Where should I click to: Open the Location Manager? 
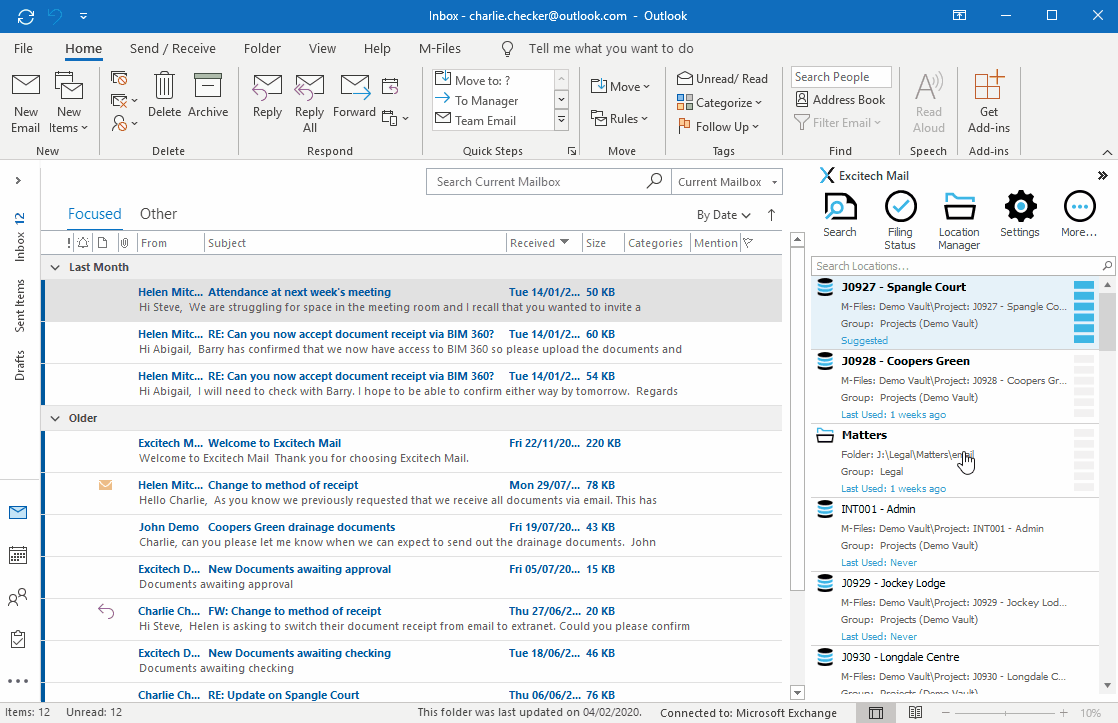tap(959, 220)
